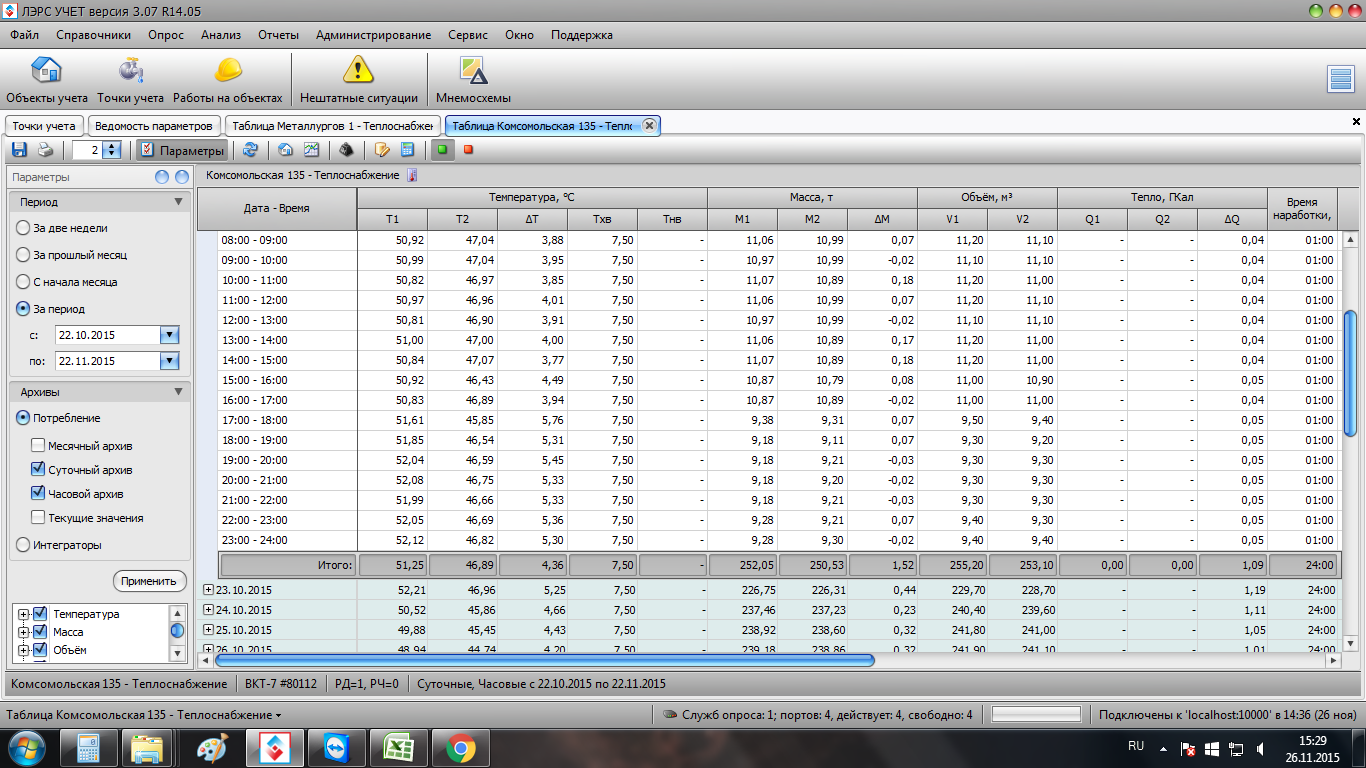Open start date 22.10.2015 dropdown arrow
The image size is (1366, 768).
point(169,335)
